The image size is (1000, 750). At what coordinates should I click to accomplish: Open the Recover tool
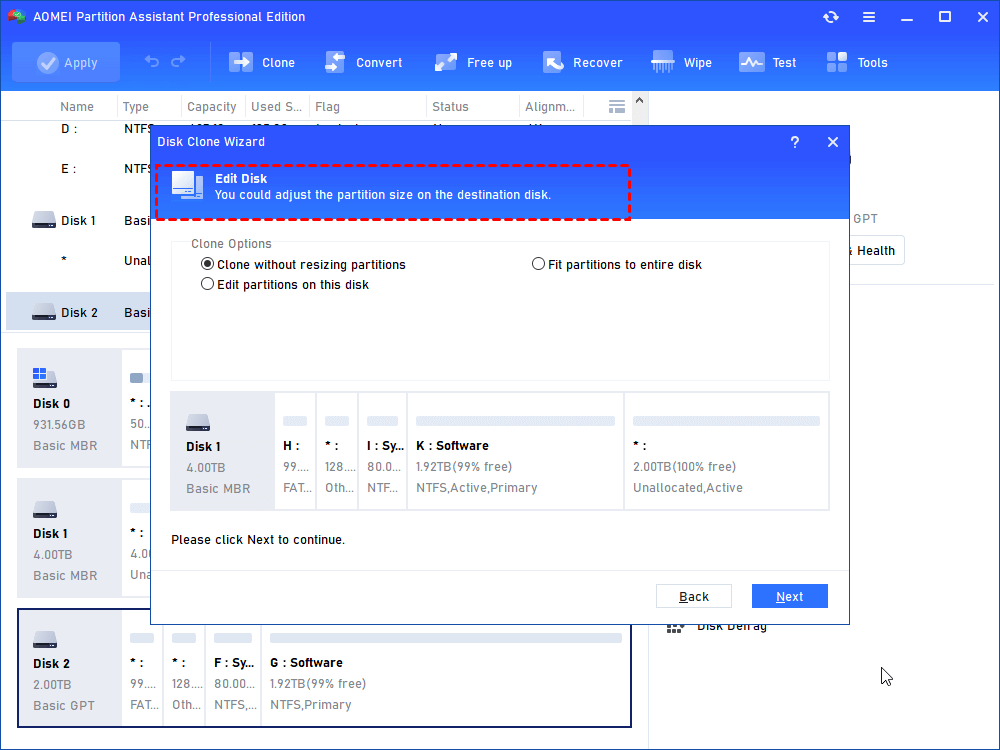[x=582, y=62]
